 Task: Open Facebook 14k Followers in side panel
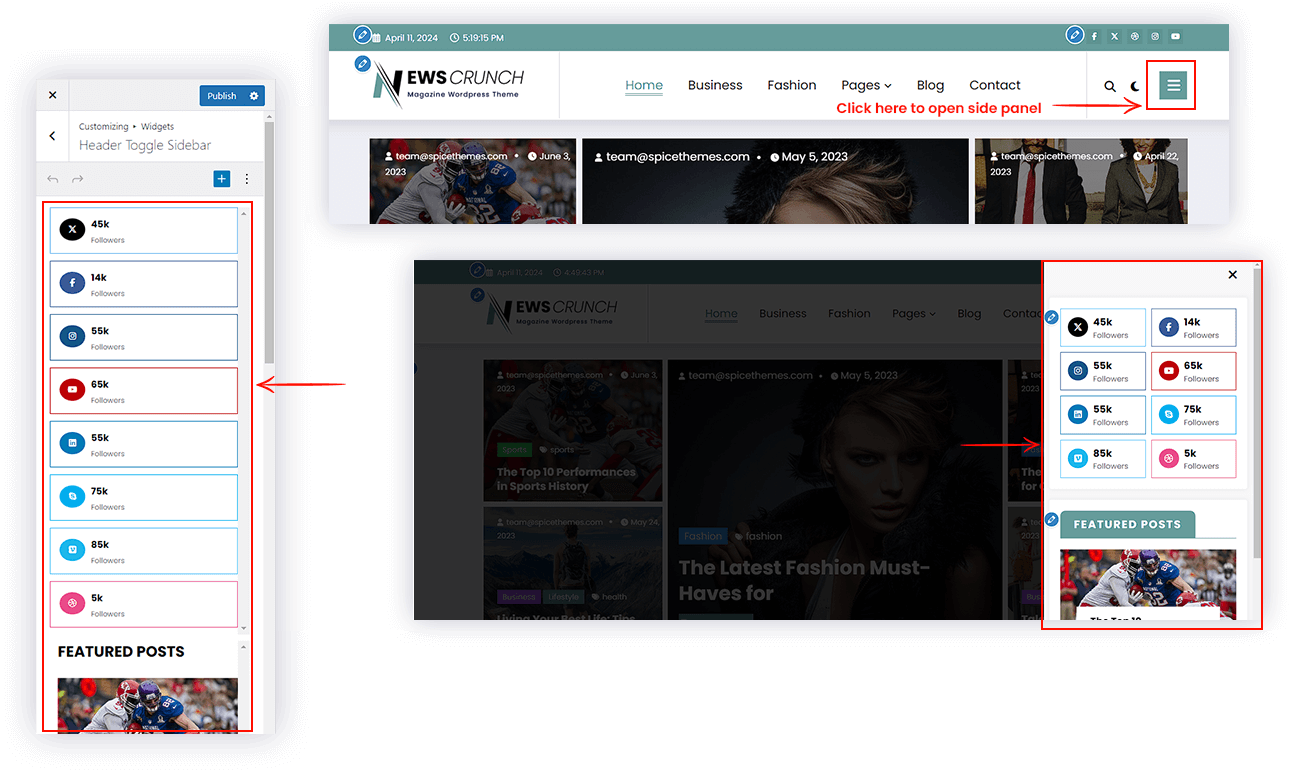tap(1194, 327)
